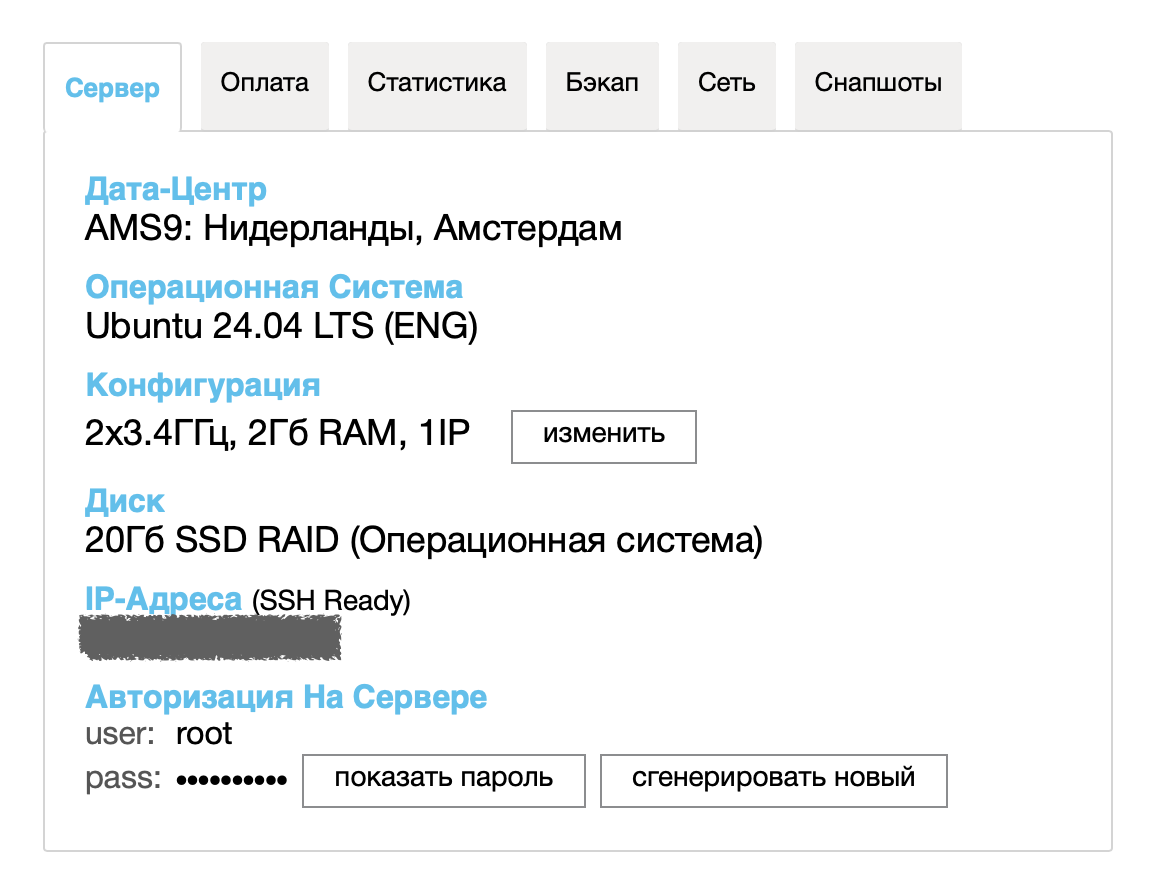
Task: Click the изменить configuration button
Action: [604, 435]
